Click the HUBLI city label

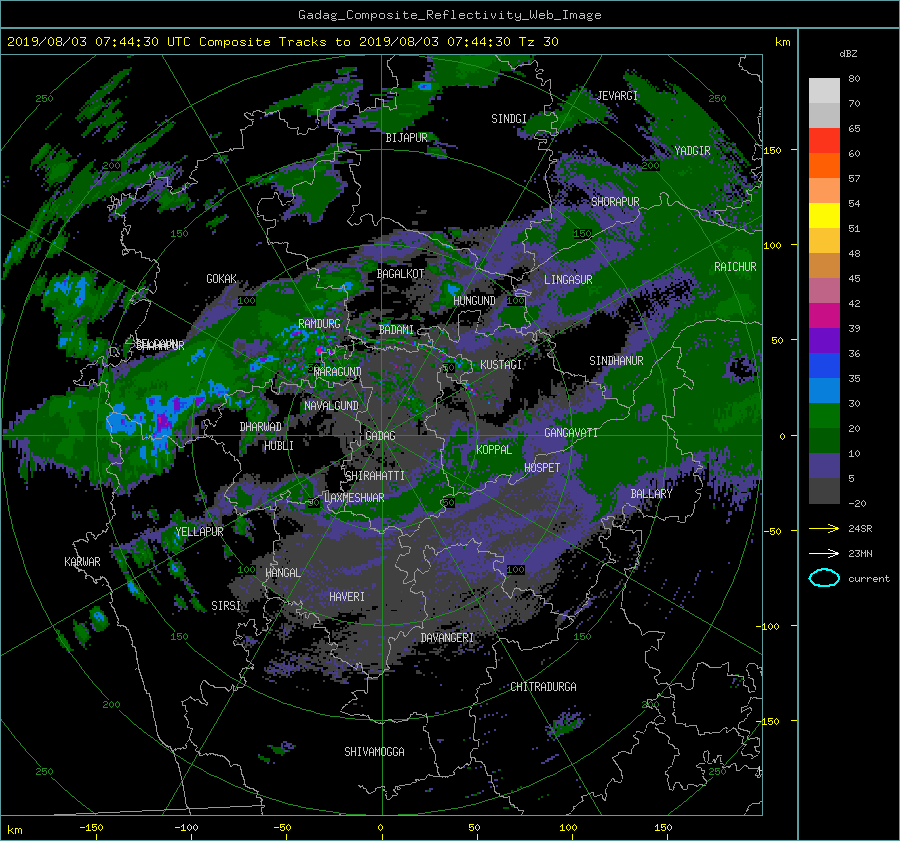click(279, 446)
